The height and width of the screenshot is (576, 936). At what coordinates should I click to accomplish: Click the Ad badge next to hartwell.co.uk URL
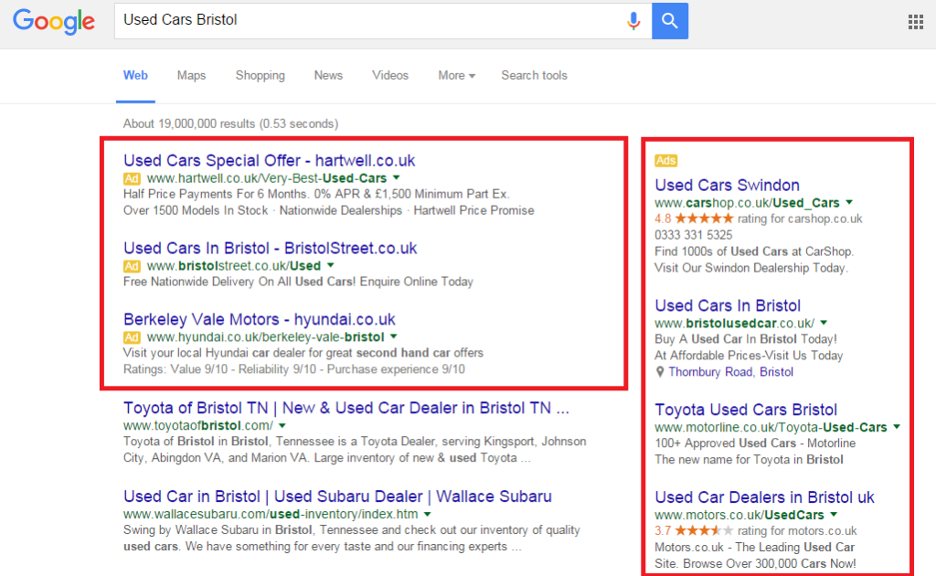click(131, 178)
